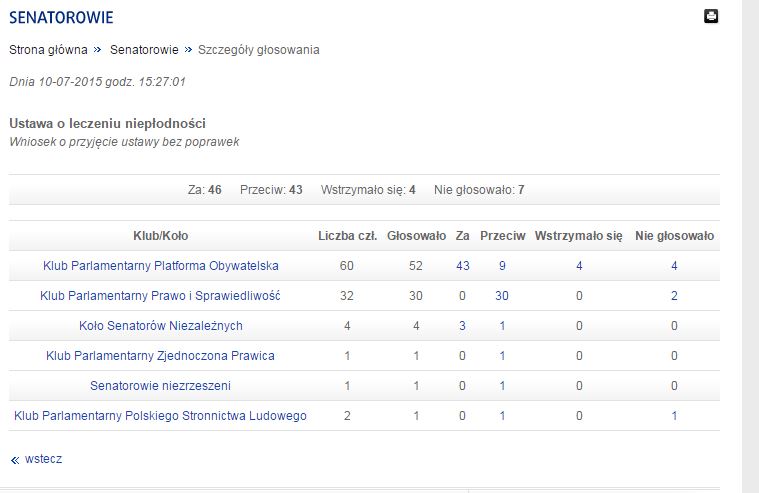Click the Klub/Koło column header
The width and height of the screenshot is (759, 493).
(161, 236)
